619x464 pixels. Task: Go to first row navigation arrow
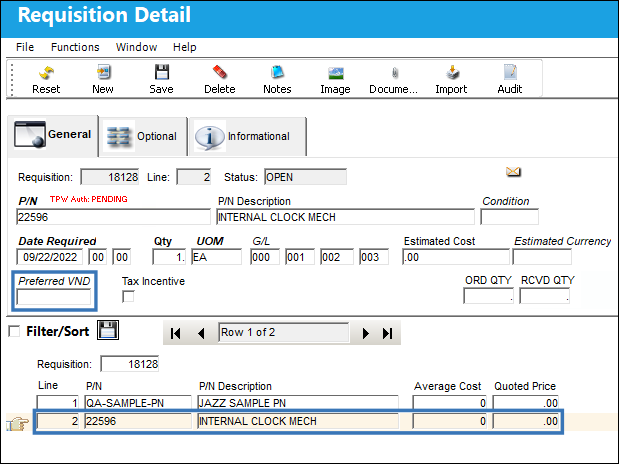tap(176, 333)
